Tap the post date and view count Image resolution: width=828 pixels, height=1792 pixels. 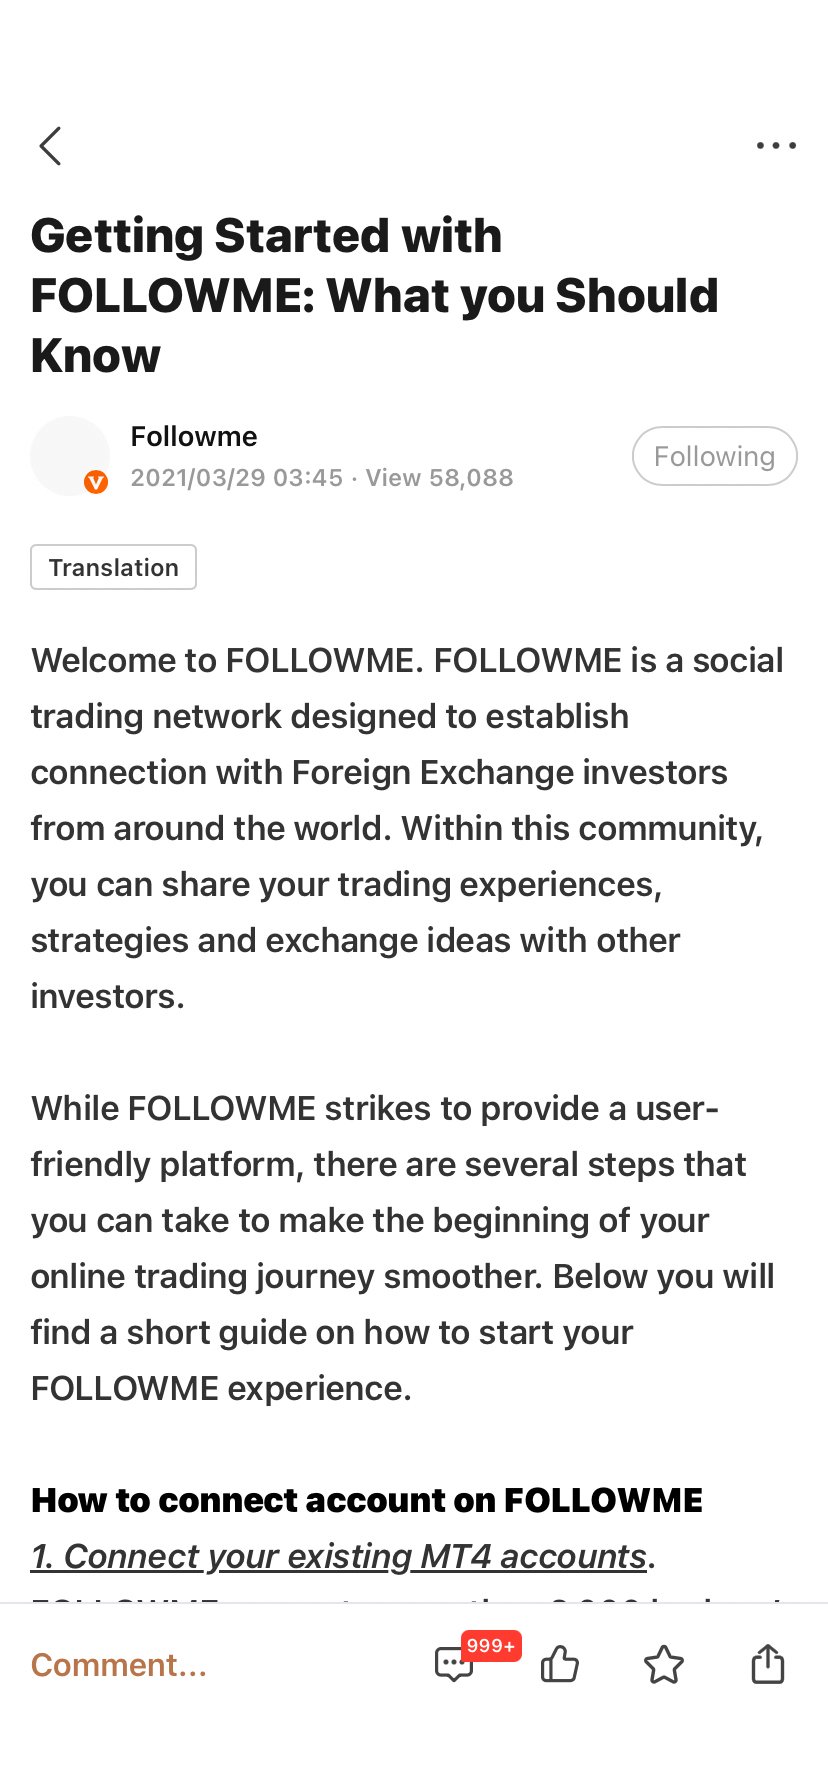pos(321,478)
